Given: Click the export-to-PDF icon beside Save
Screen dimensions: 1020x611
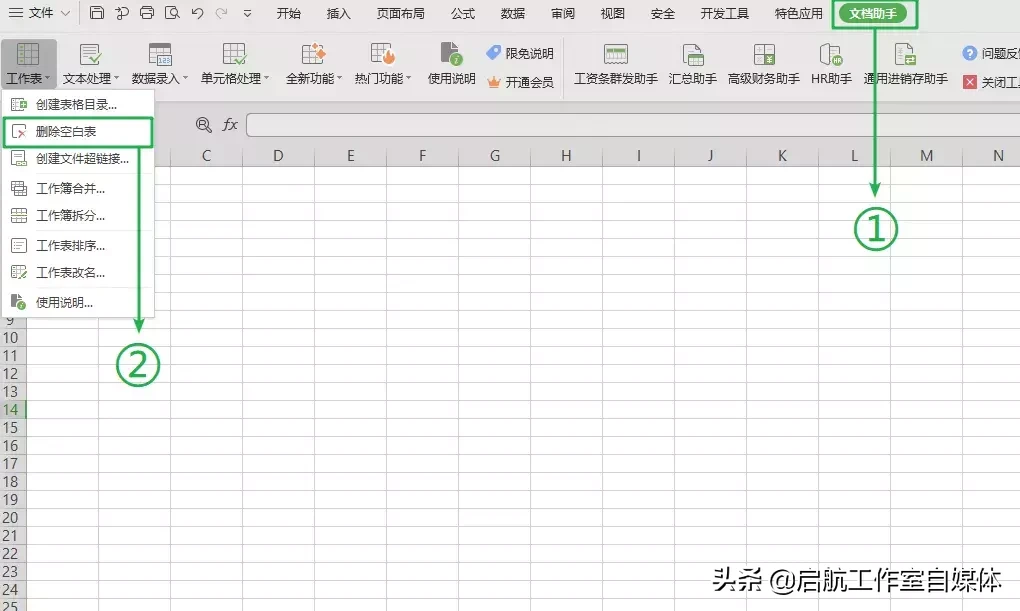Looking at the screenshot, I should tap(122, 12).
